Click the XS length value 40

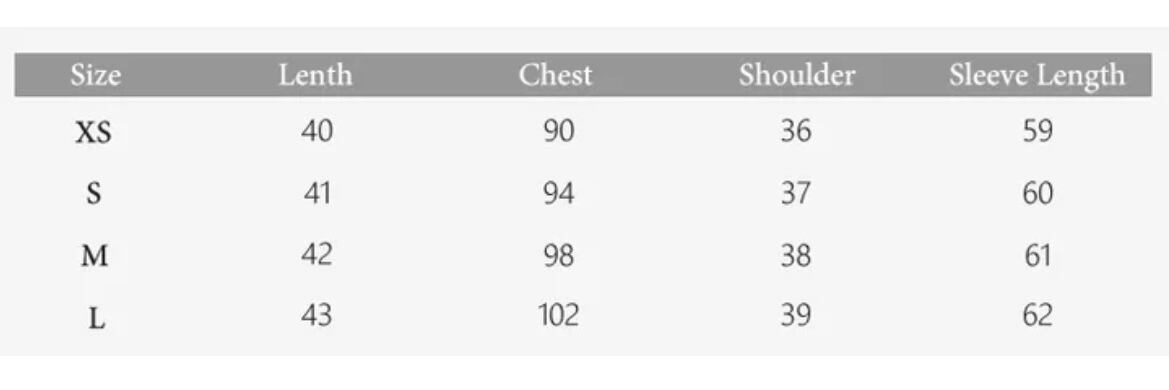click(x=317, y=132)
